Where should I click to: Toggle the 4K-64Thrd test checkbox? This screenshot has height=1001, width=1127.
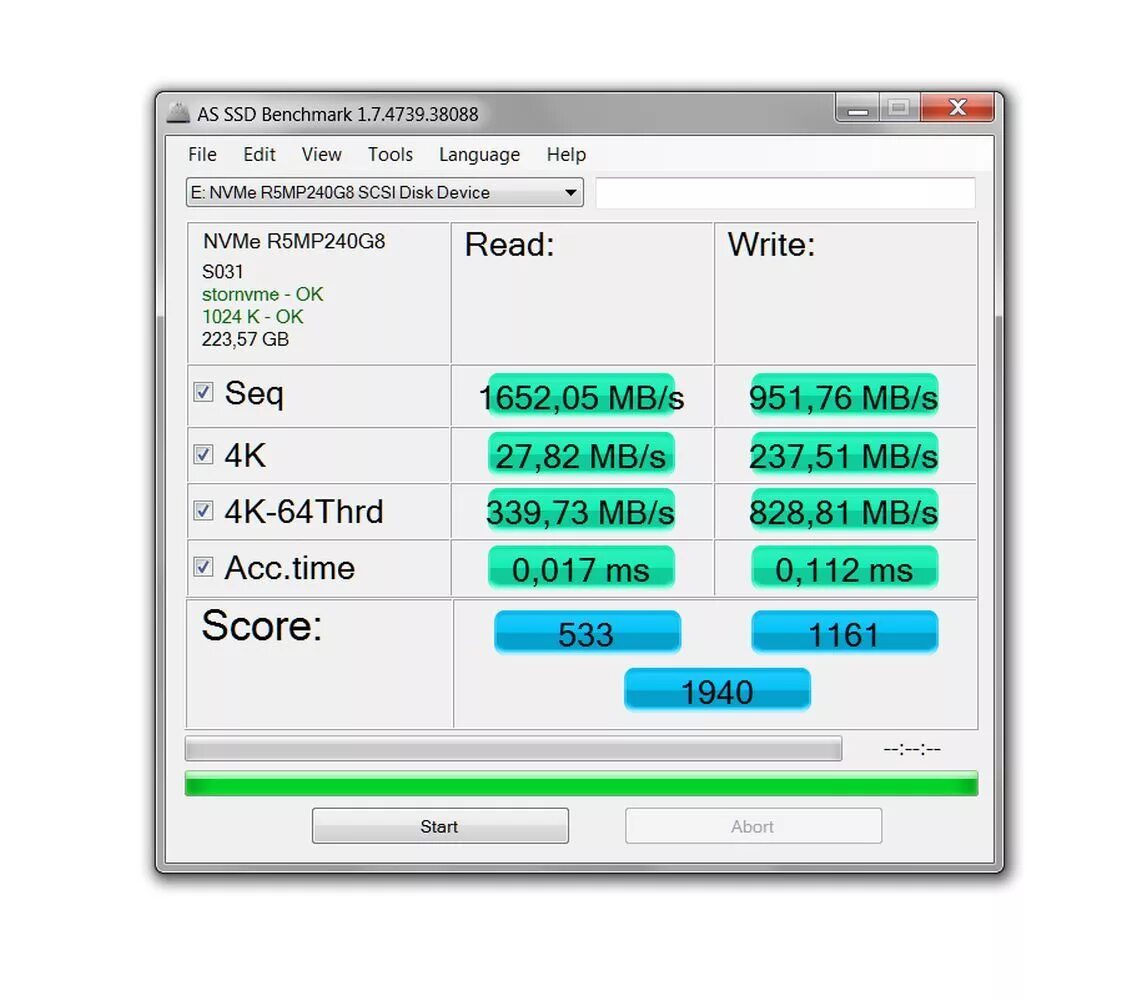(x=203, y=511)
